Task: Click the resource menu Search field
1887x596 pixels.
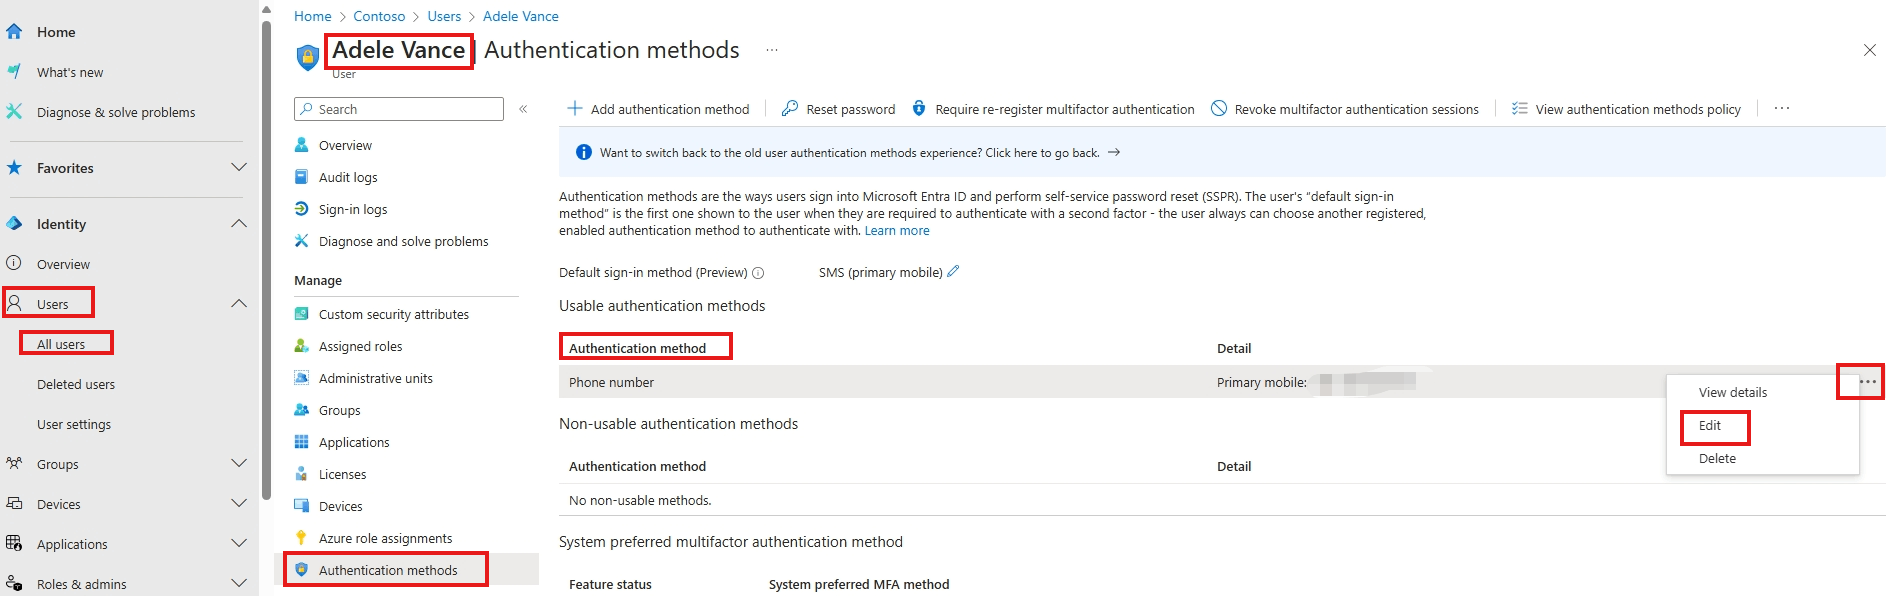Action: click(399, 109)
